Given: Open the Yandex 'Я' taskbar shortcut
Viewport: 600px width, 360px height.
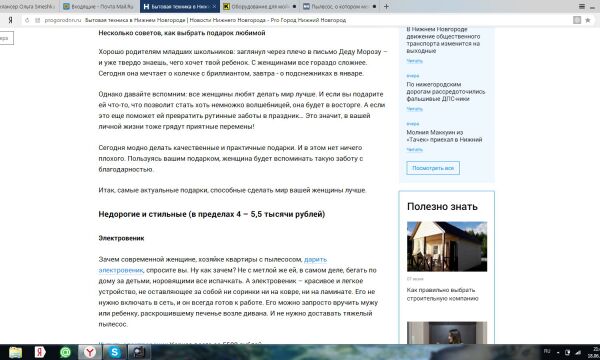Looking at the screenshot, I should tap(40, 352).
